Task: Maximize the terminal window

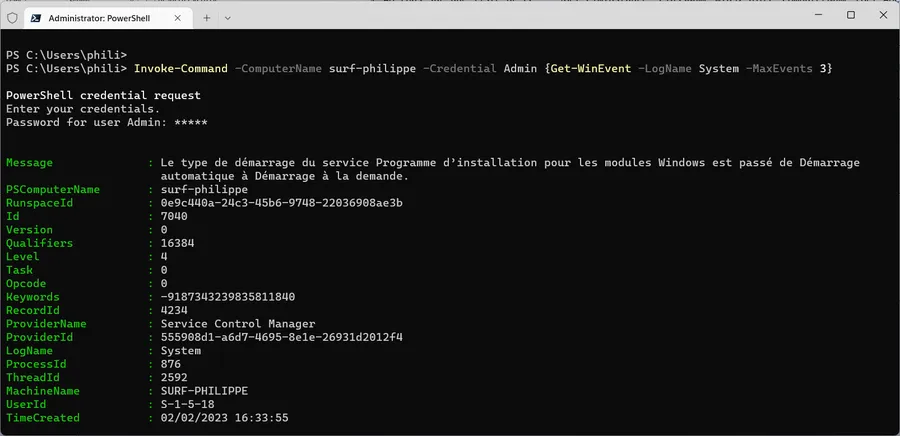Action: coord(851,15)
